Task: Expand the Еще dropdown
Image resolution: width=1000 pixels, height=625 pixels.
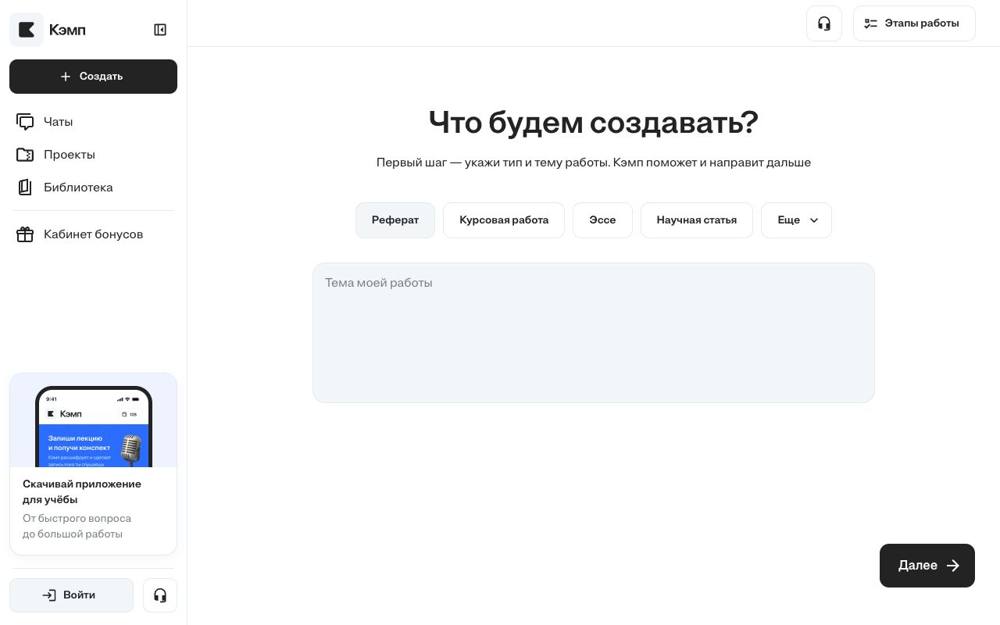Action: 797,220
